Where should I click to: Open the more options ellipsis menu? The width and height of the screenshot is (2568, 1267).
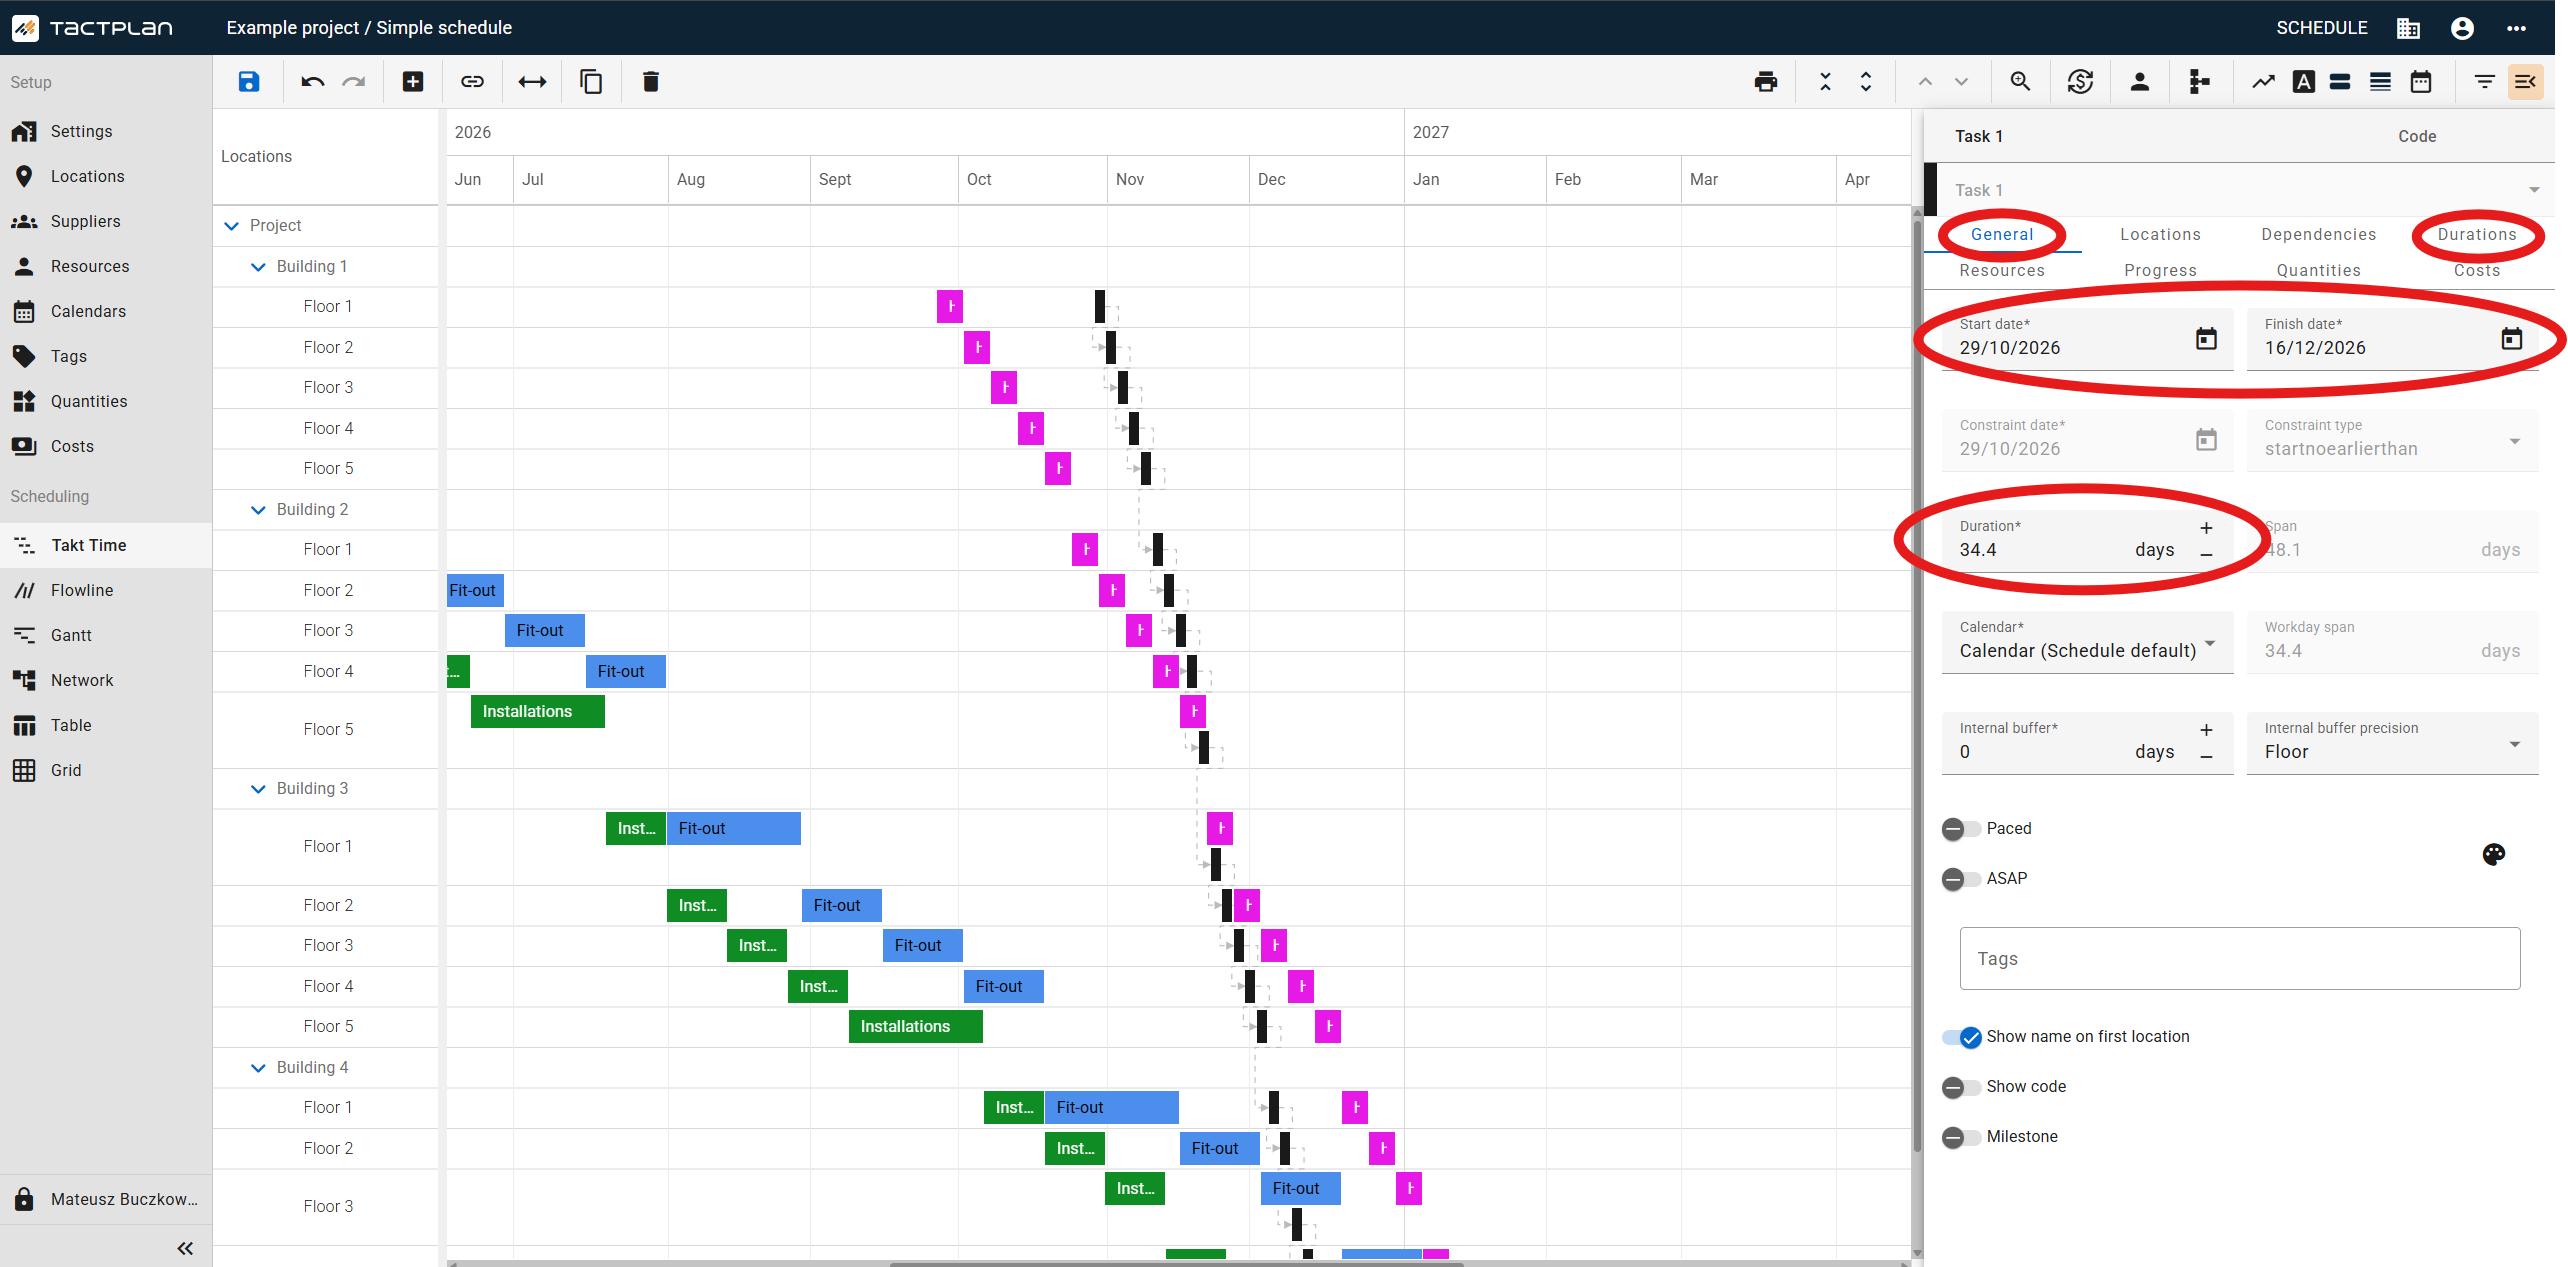[2516, 28]
